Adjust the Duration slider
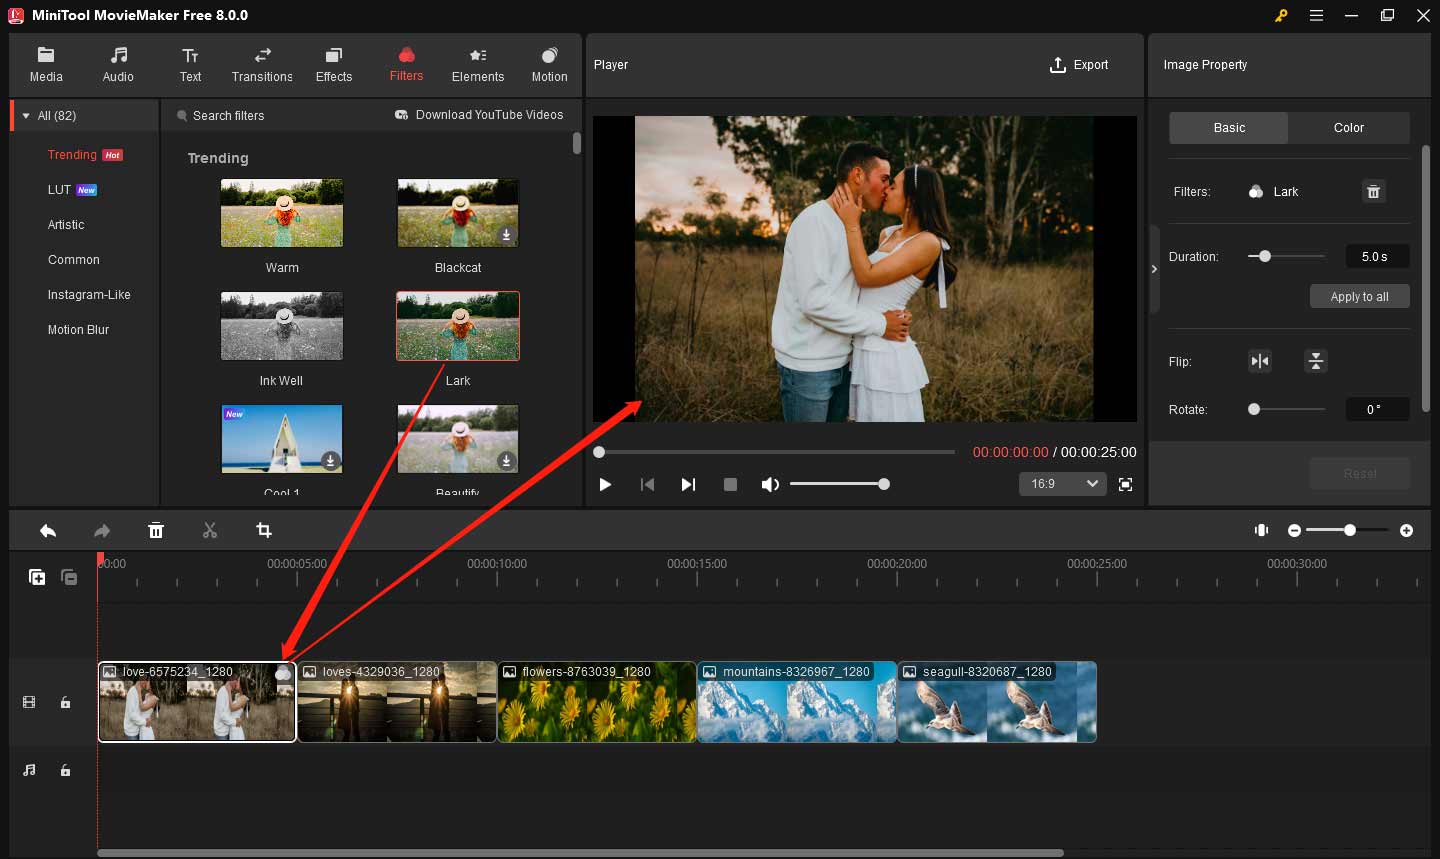The height and width of the screenshot is (859, 1440). click(x=1265, y=257)
